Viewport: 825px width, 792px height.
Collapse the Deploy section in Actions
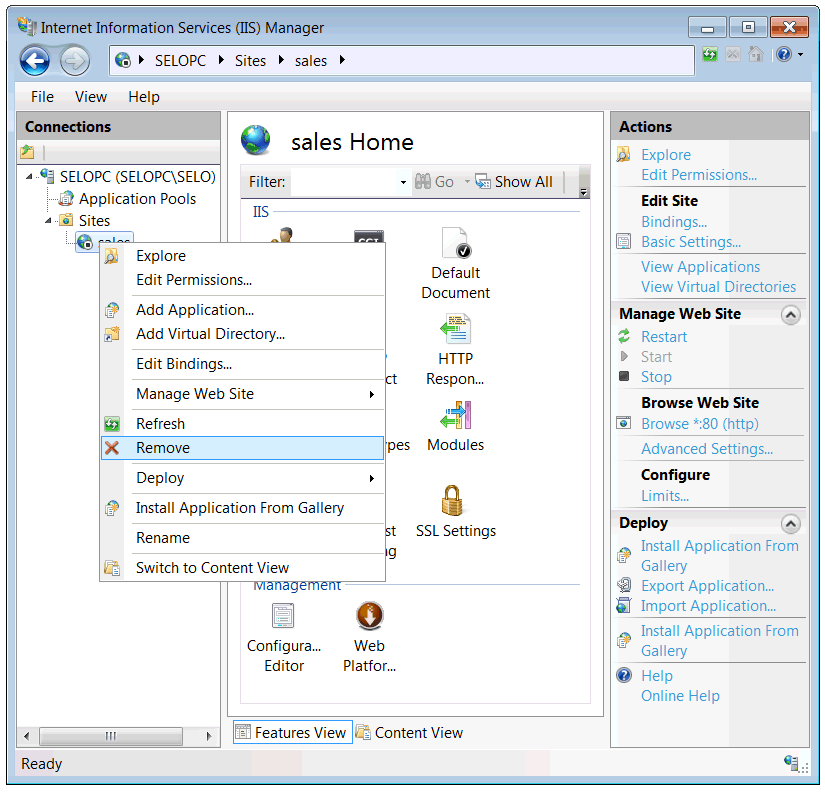coord(791,524)
